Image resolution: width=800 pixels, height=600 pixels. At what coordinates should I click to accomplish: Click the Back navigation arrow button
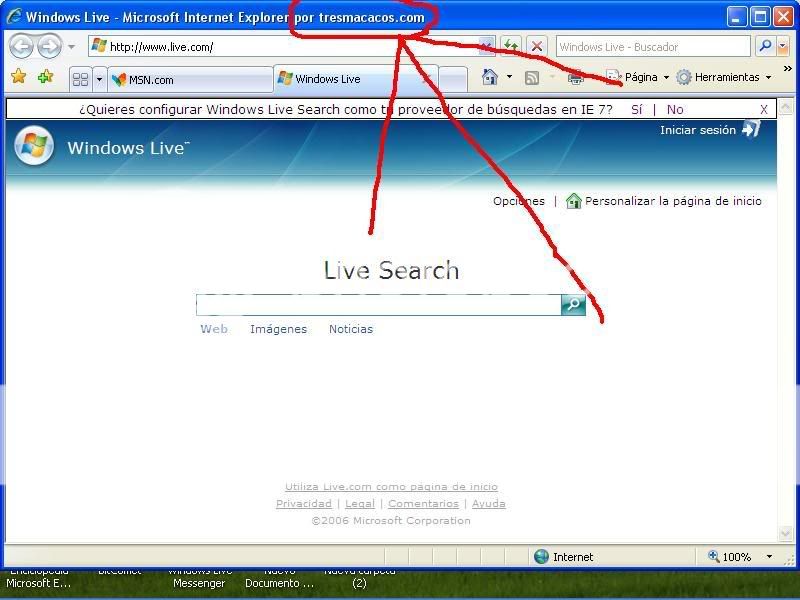point(21,46)
